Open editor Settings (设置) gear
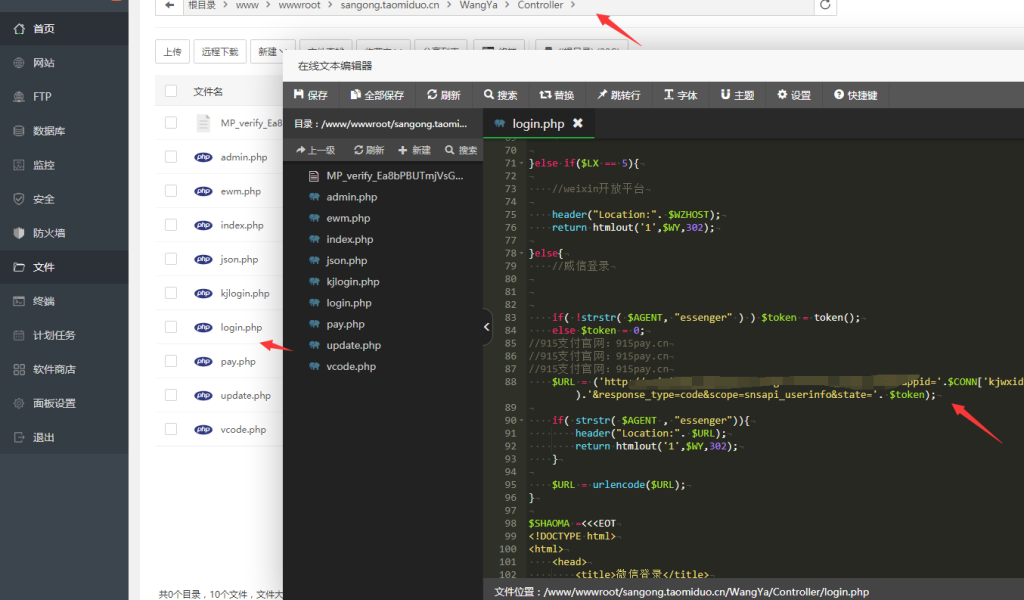Image resolution: width=1024 pixels, height=600 pixels. pos(793,95)
